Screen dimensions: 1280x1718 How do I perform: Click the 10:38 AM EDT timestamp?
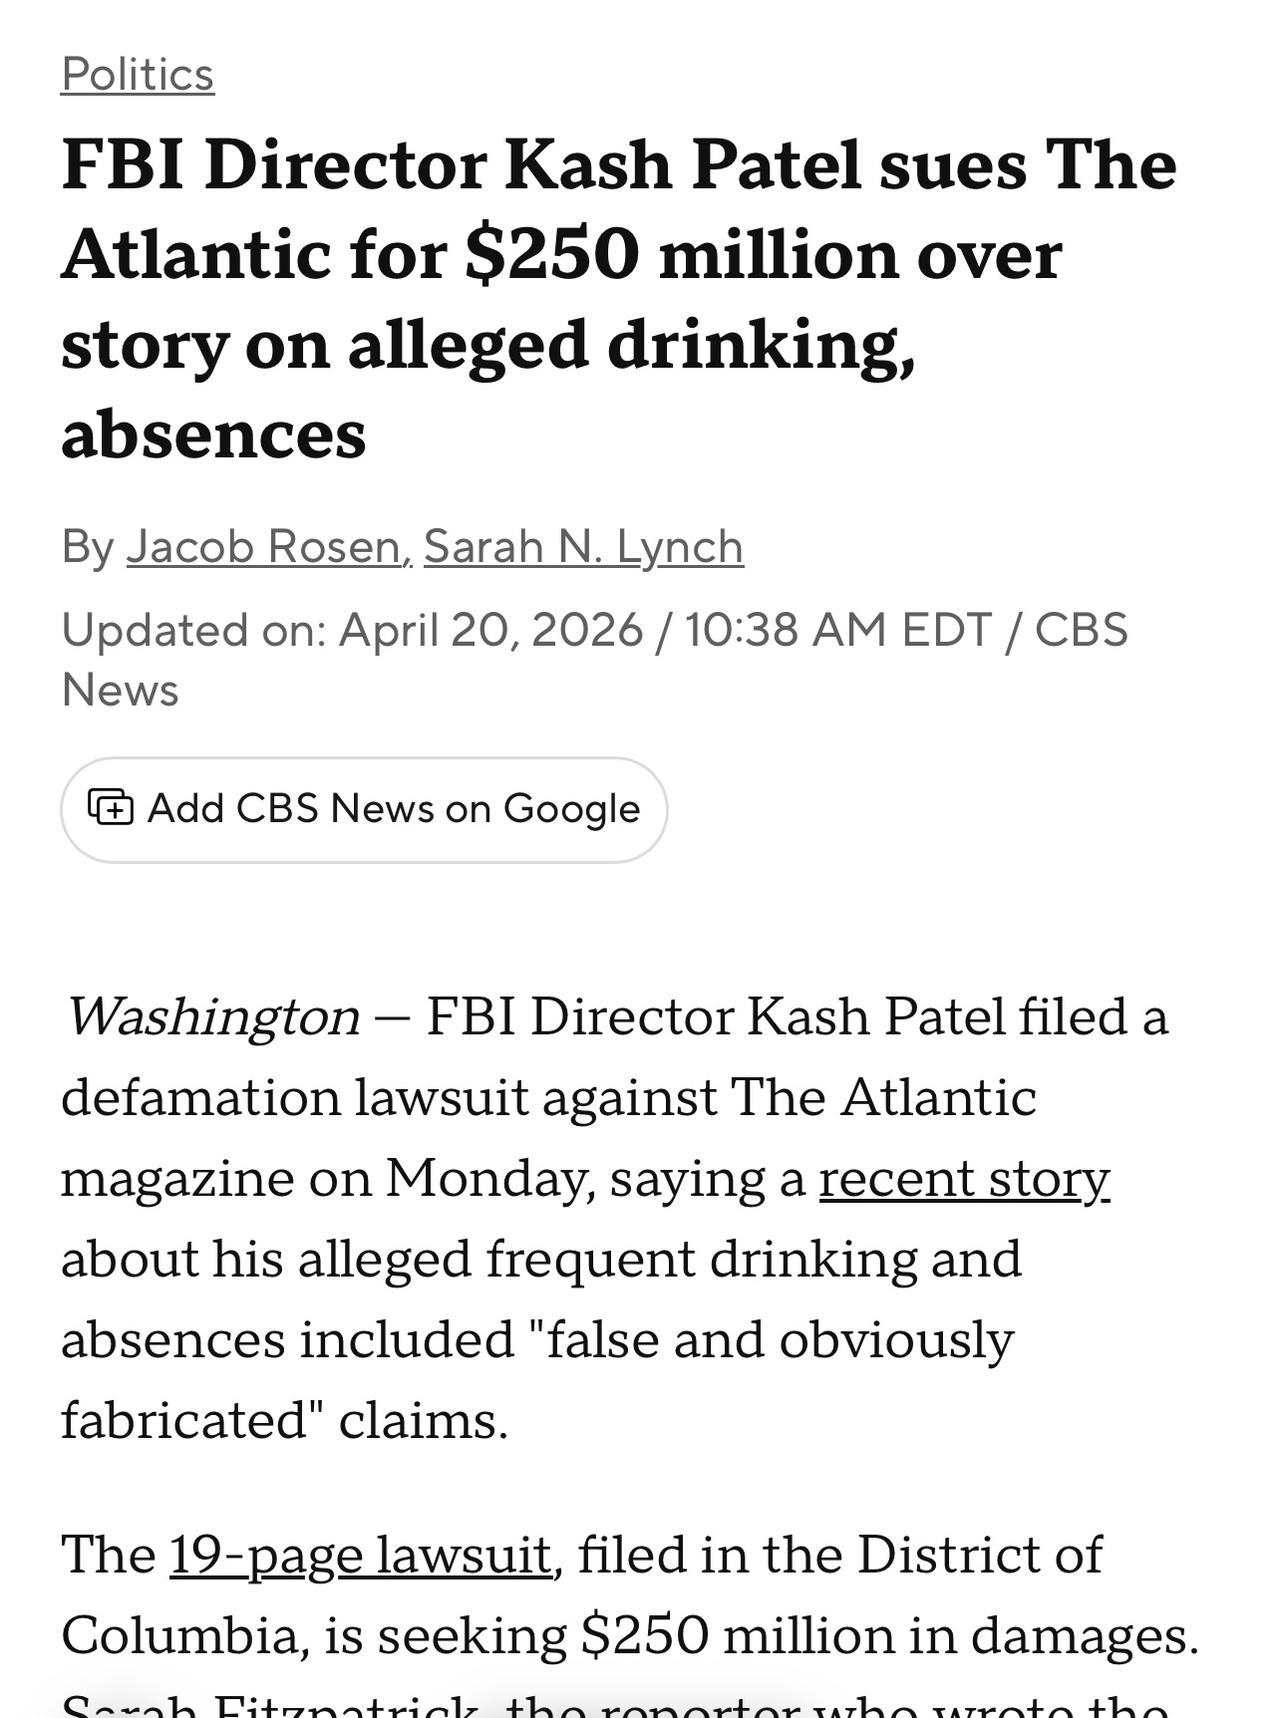point(836,630)
